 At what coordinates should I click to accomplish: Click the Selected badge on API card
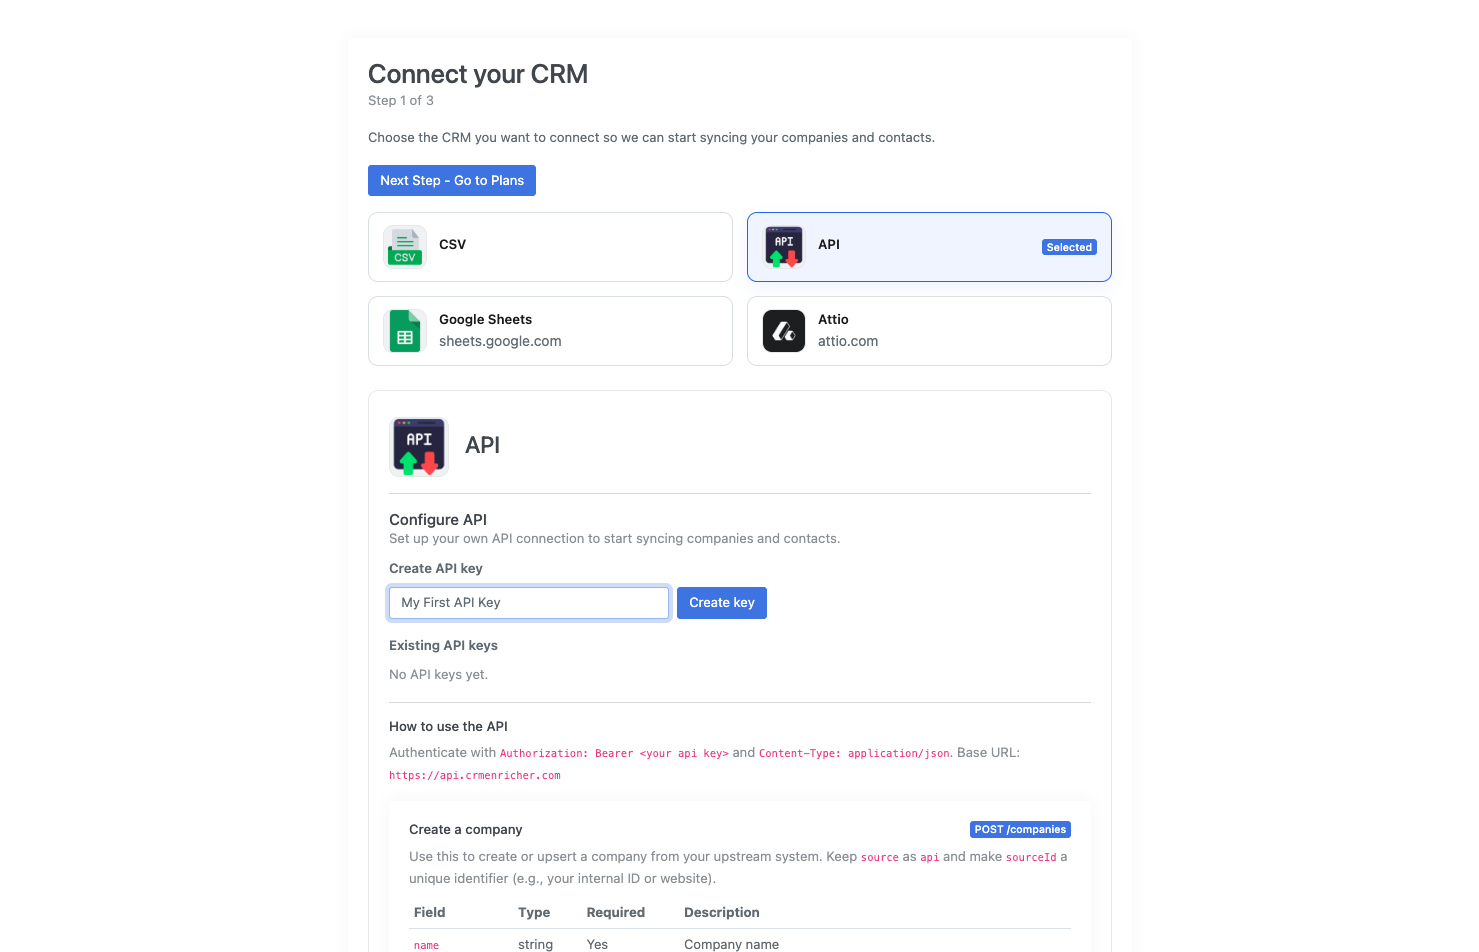tap(1069, 247)
